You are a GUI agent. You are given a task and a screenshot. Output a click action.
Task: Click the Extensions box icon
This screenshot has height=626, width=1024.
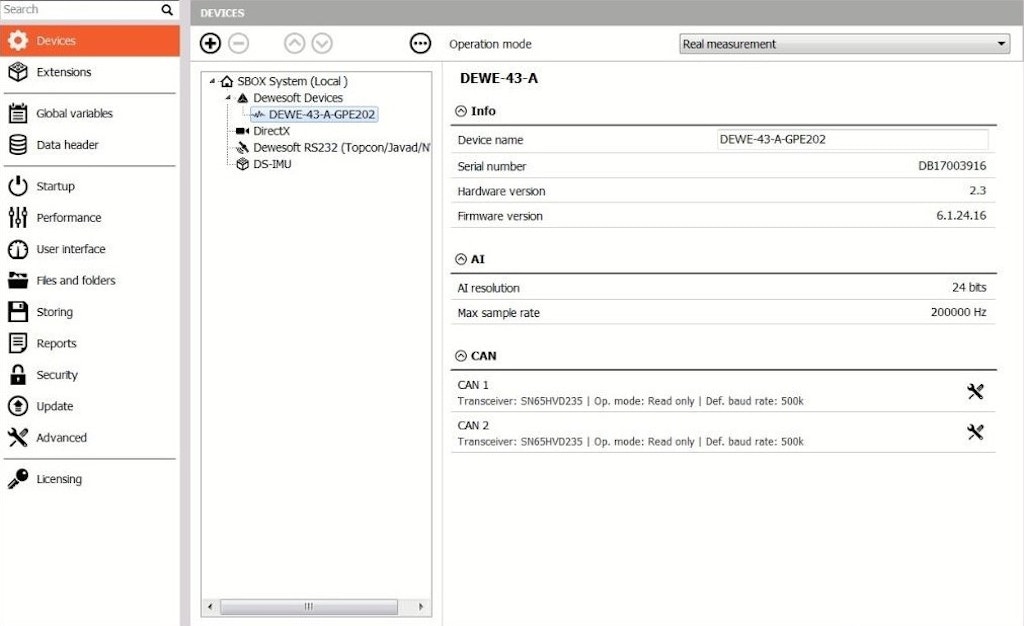point(18,72)
